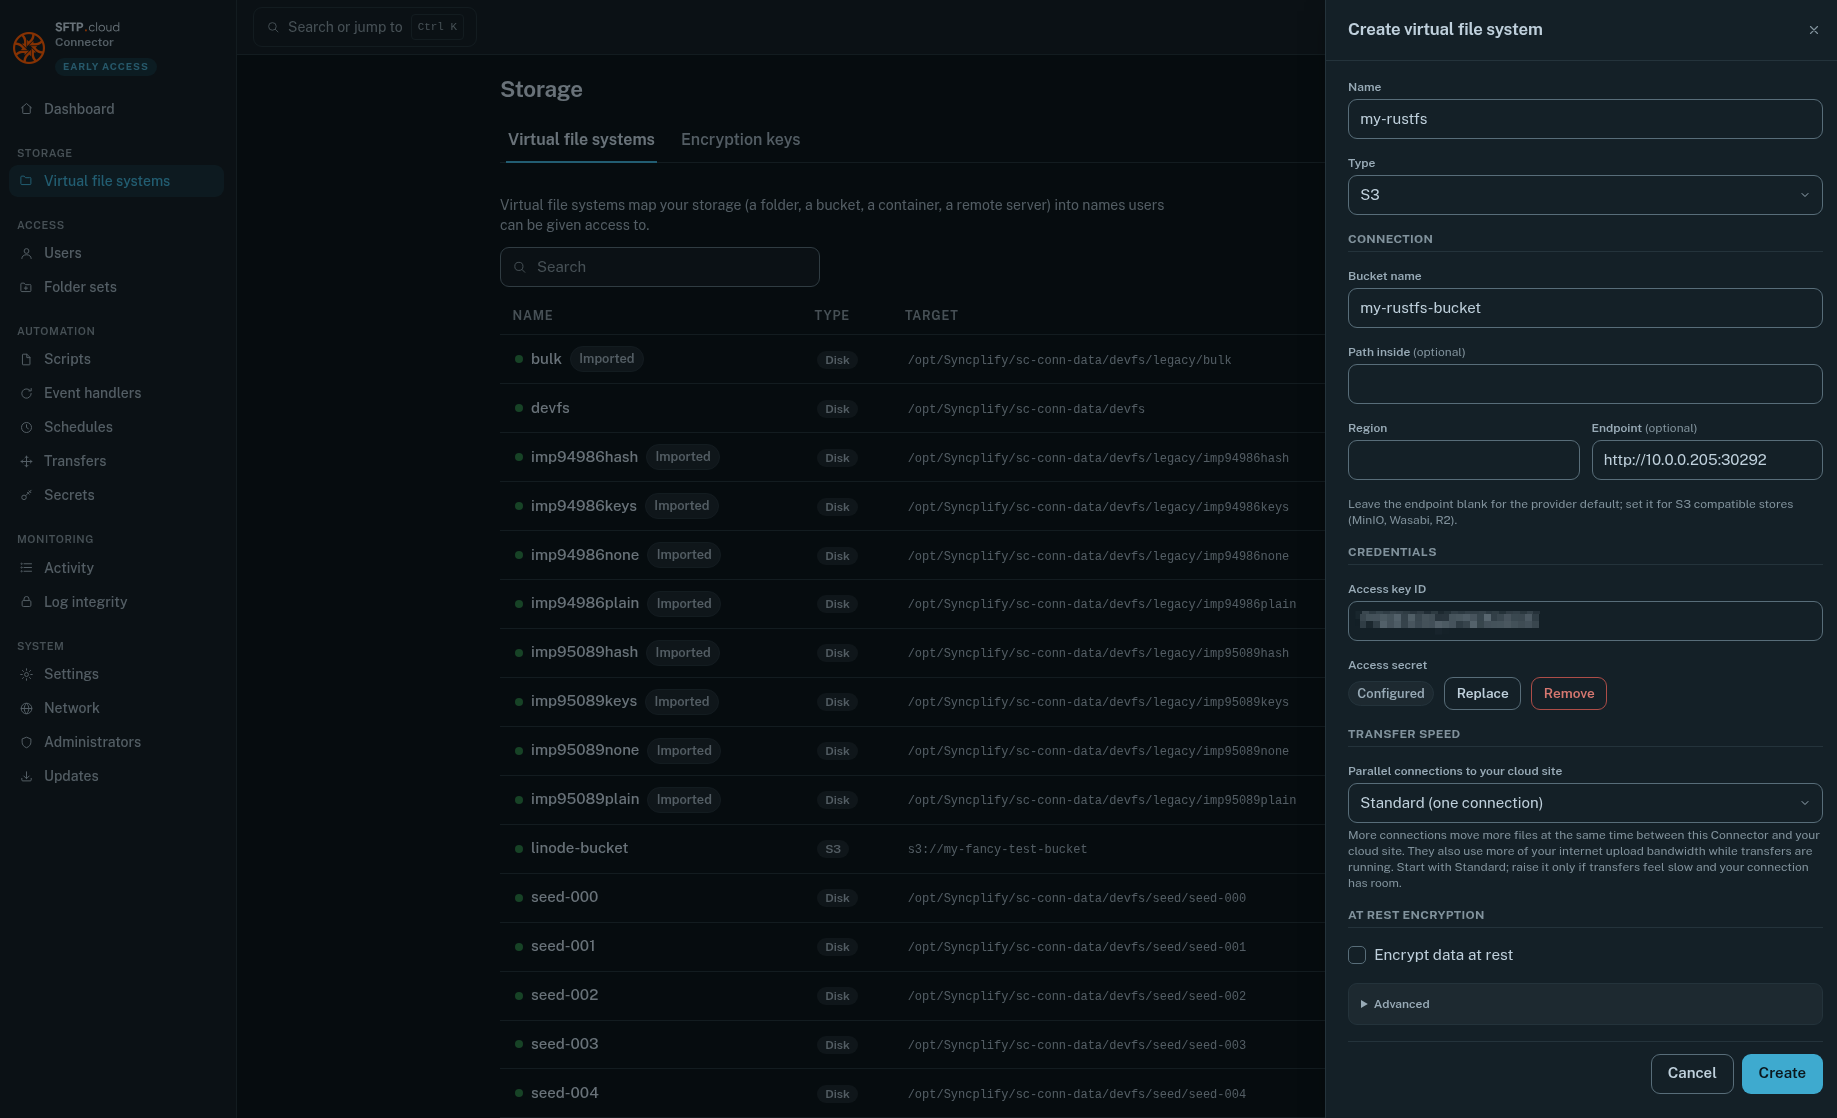Open Dashboard from sidebar

[116, 109]
